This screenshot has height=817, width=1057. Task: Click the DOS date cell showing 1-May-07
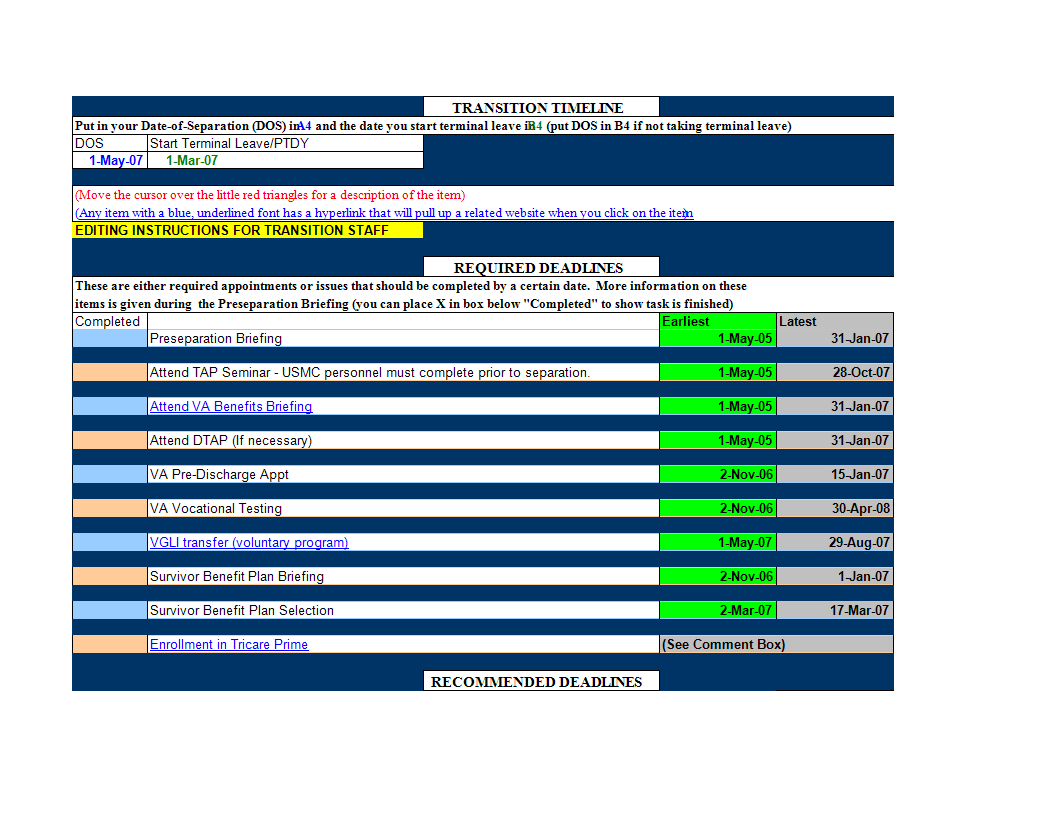[111, 160]
